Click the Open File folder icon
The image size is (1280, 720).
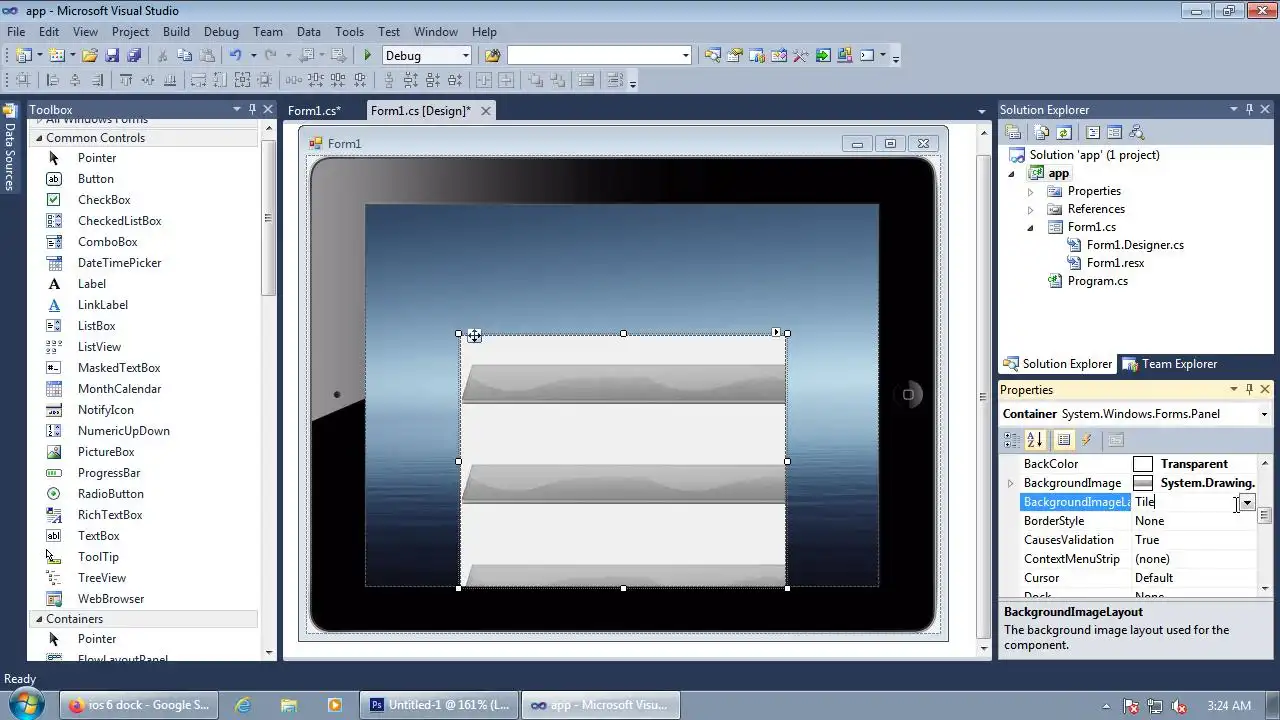[x=90, y=56]
